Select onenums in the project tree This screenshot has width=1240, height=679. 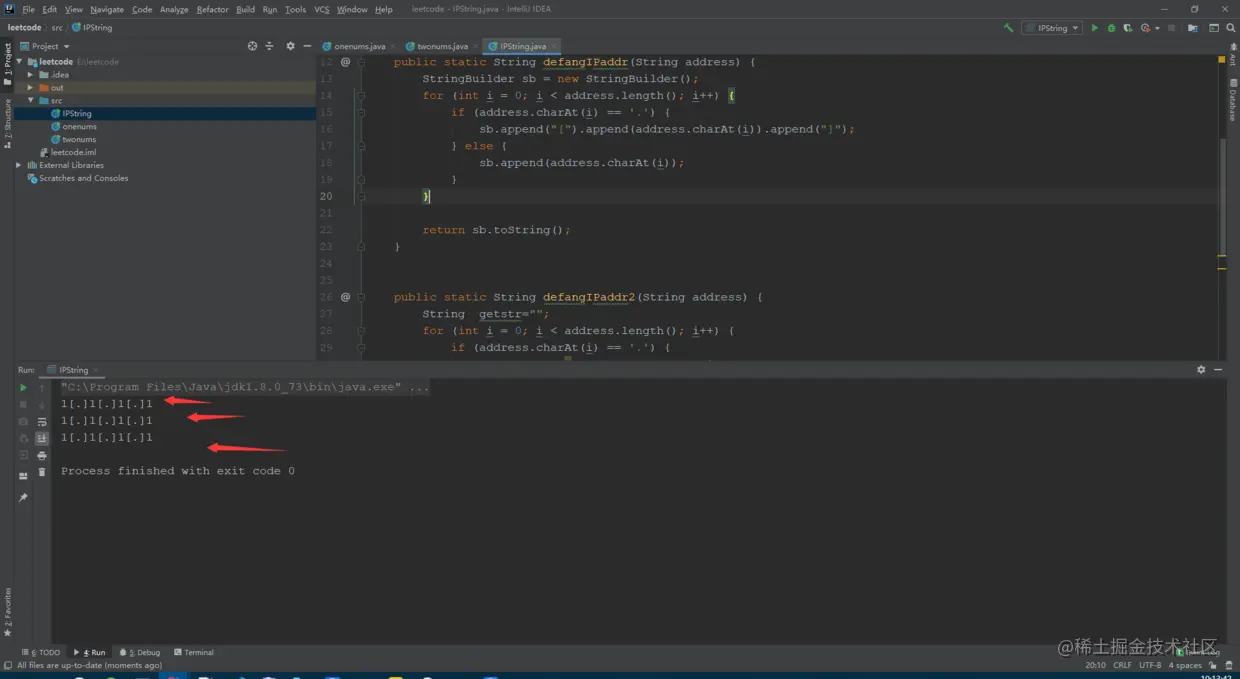tap(79, 127)
